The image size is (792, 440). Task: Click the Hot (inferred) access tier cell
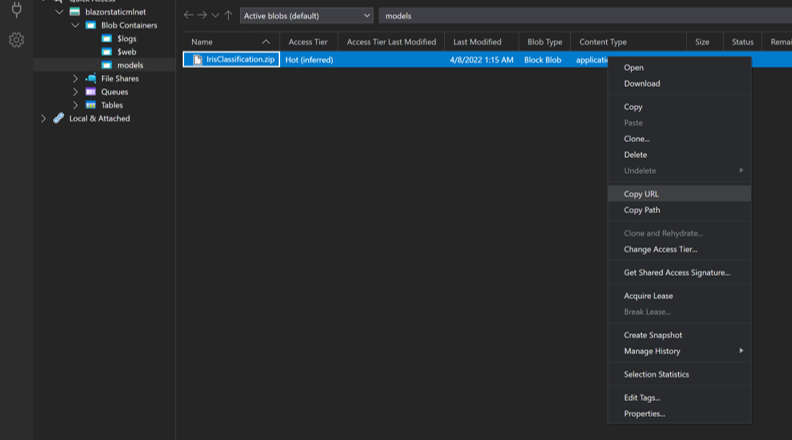309,60
